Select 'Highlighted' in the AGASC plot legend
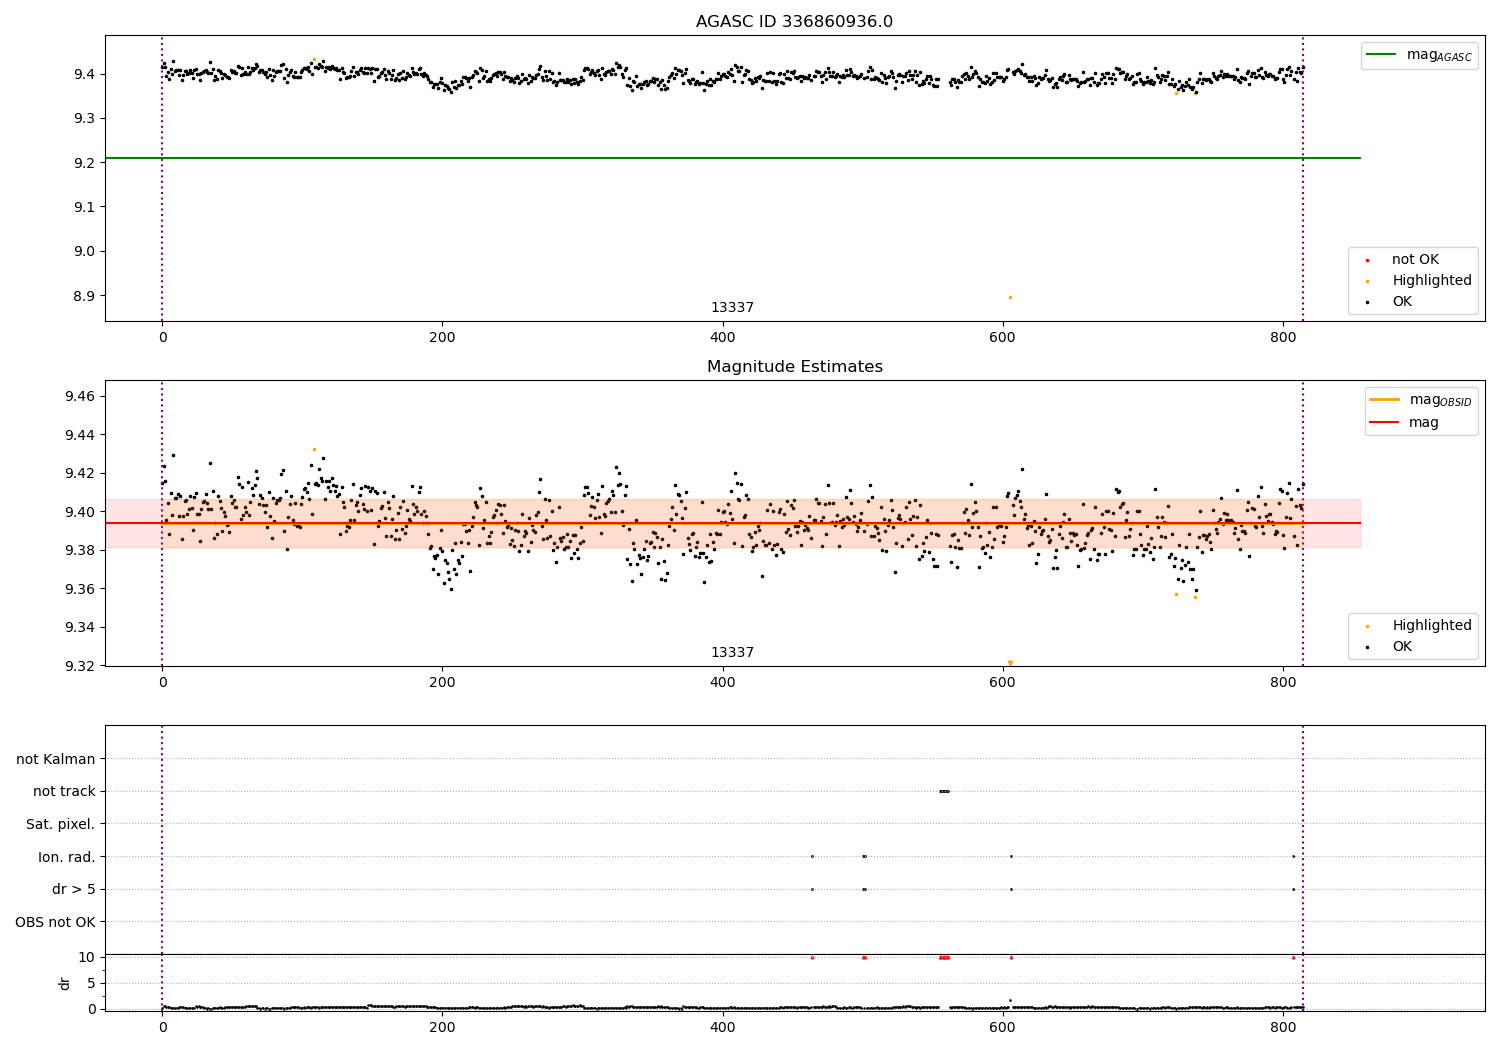This screenshot has height=1050, width=1500. (1418, 281)
